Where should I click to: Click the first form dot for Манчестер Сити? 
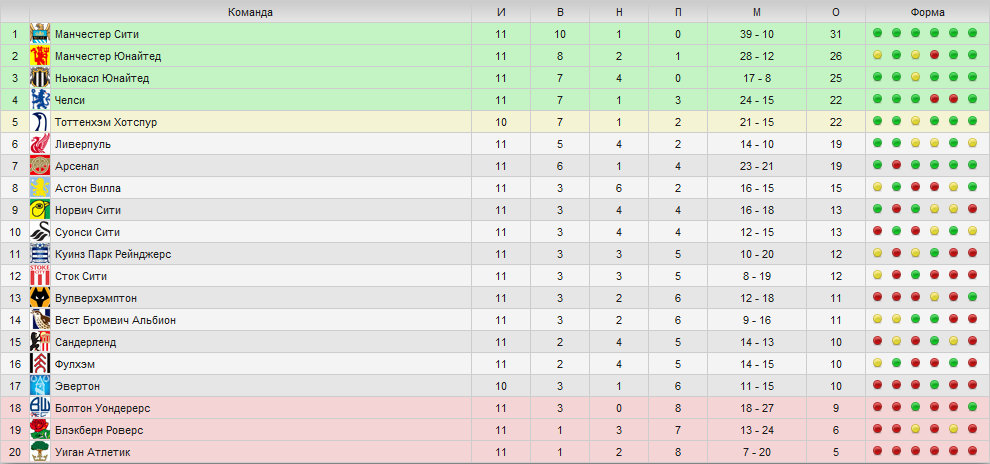tap(877, 33)
